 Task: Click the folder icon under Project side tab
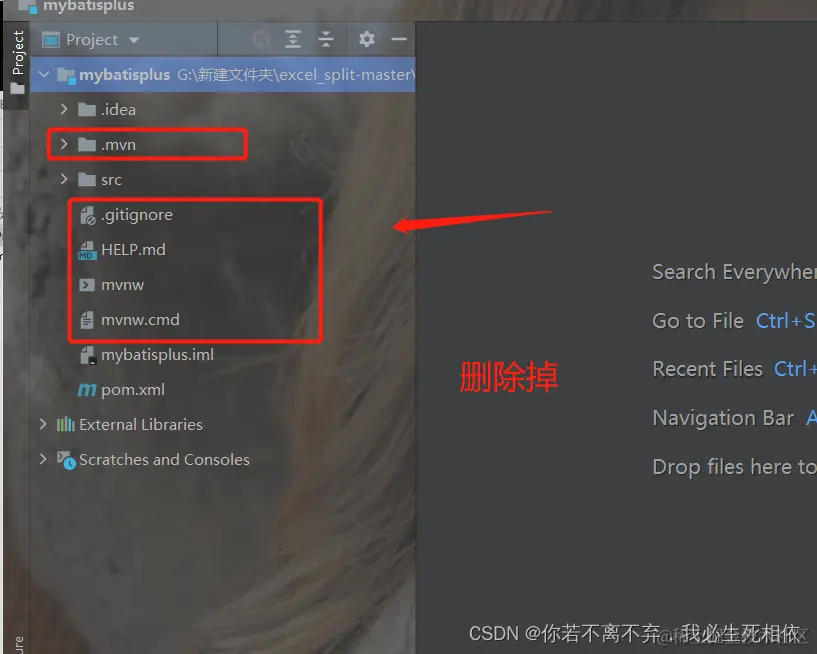[18, 89]
